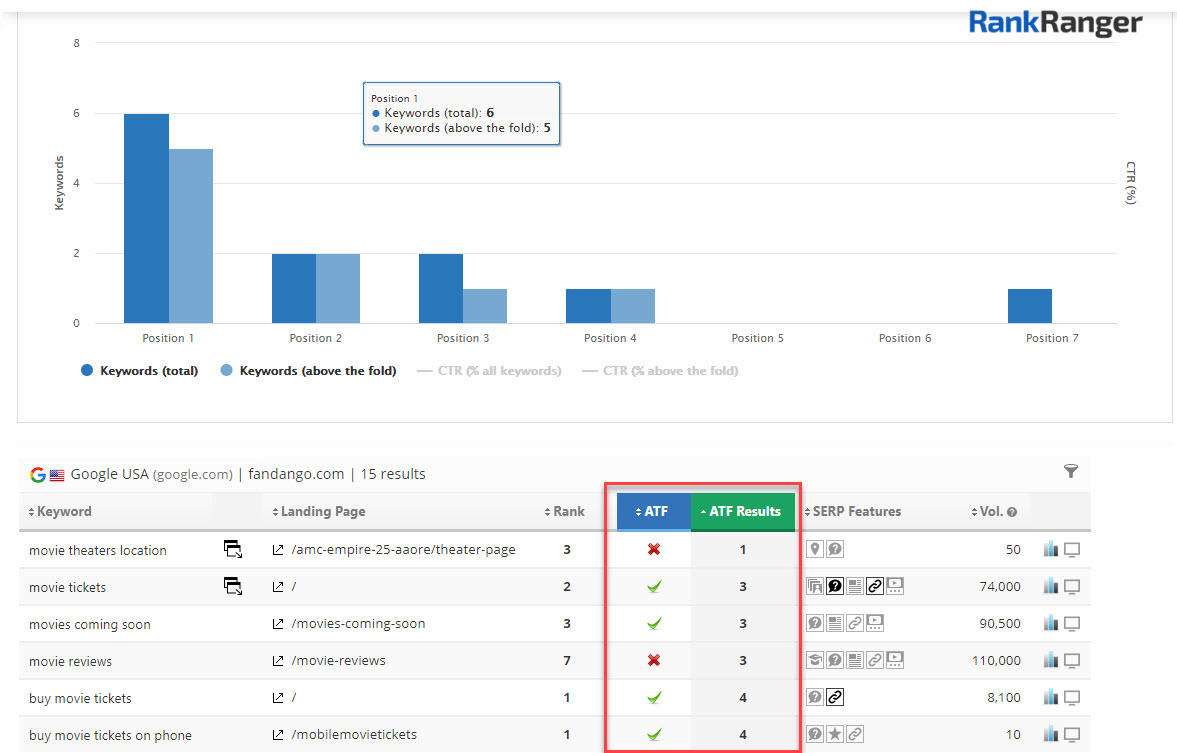The width and height of the screenshot is (1177, 753).
Task: Click Vol. help question mark icon
Action: [x=1012, y=512]
